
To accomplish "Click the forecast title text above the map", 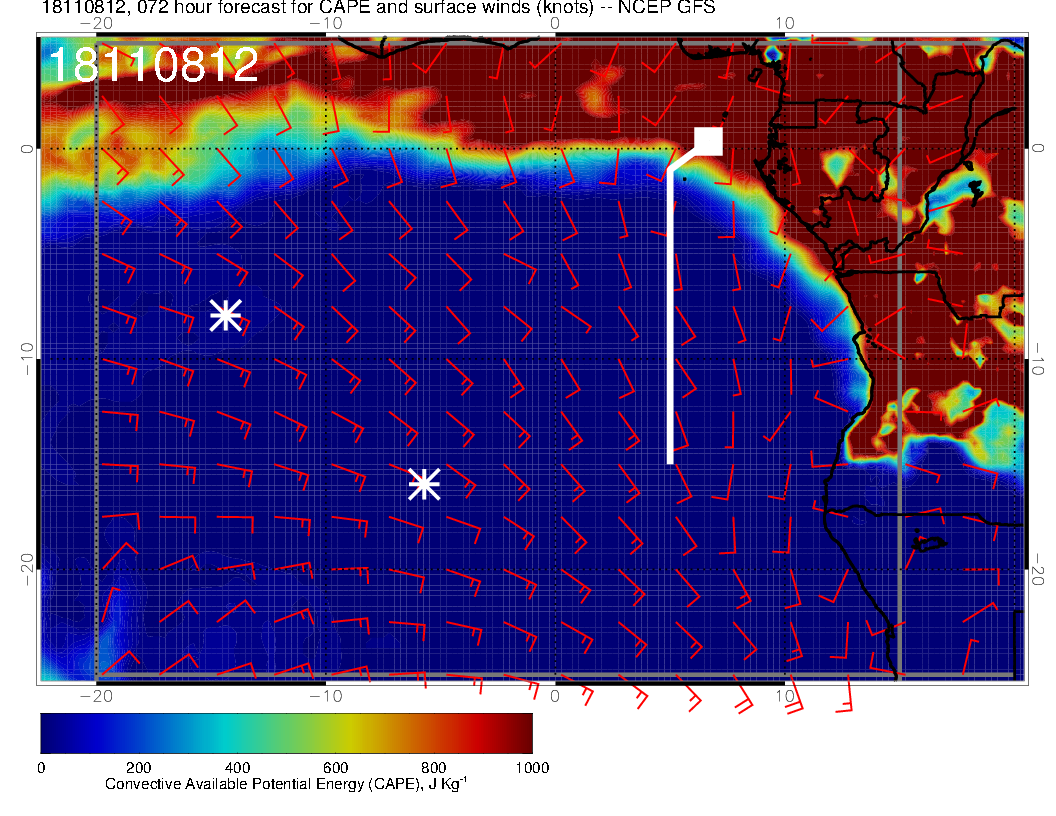I will click(378, 8).
